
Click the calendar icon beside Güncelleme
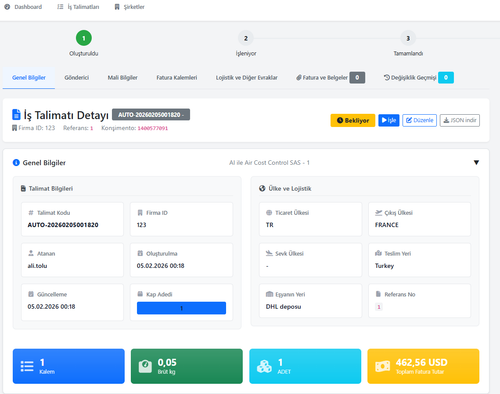pos(31,294)
